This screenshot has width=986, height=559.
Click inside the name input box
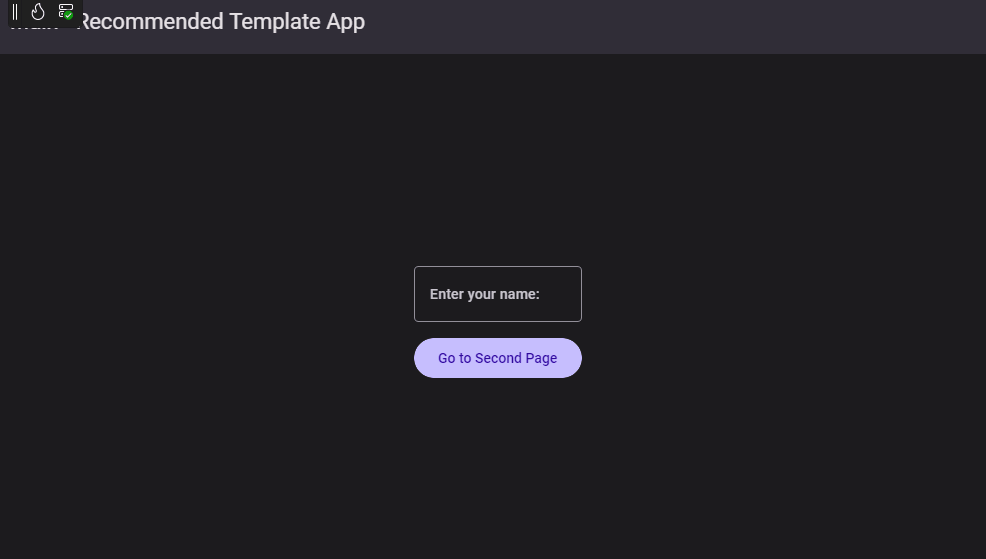(497, 294)
